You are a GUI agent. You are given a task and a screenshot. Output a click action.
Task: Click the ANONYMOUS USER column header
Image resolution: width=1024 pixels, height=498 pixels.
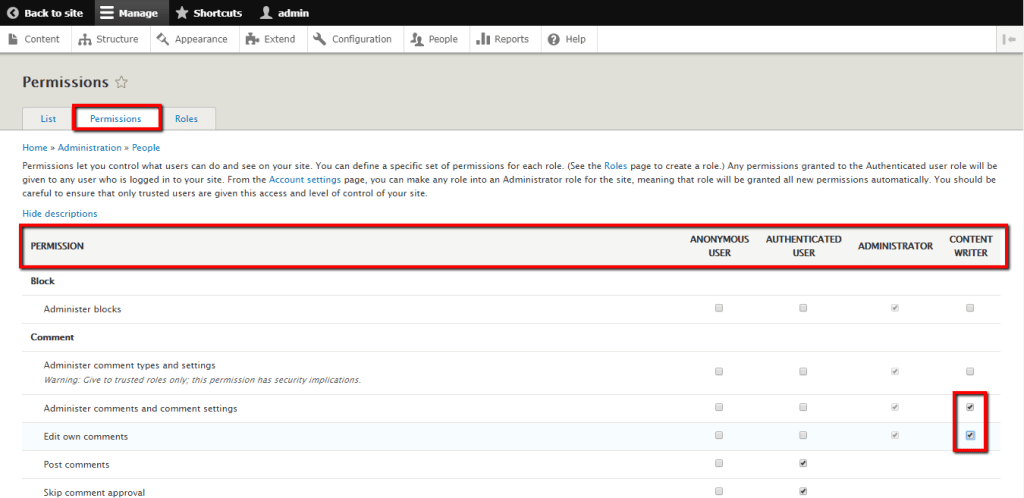(x=719, y=246)
